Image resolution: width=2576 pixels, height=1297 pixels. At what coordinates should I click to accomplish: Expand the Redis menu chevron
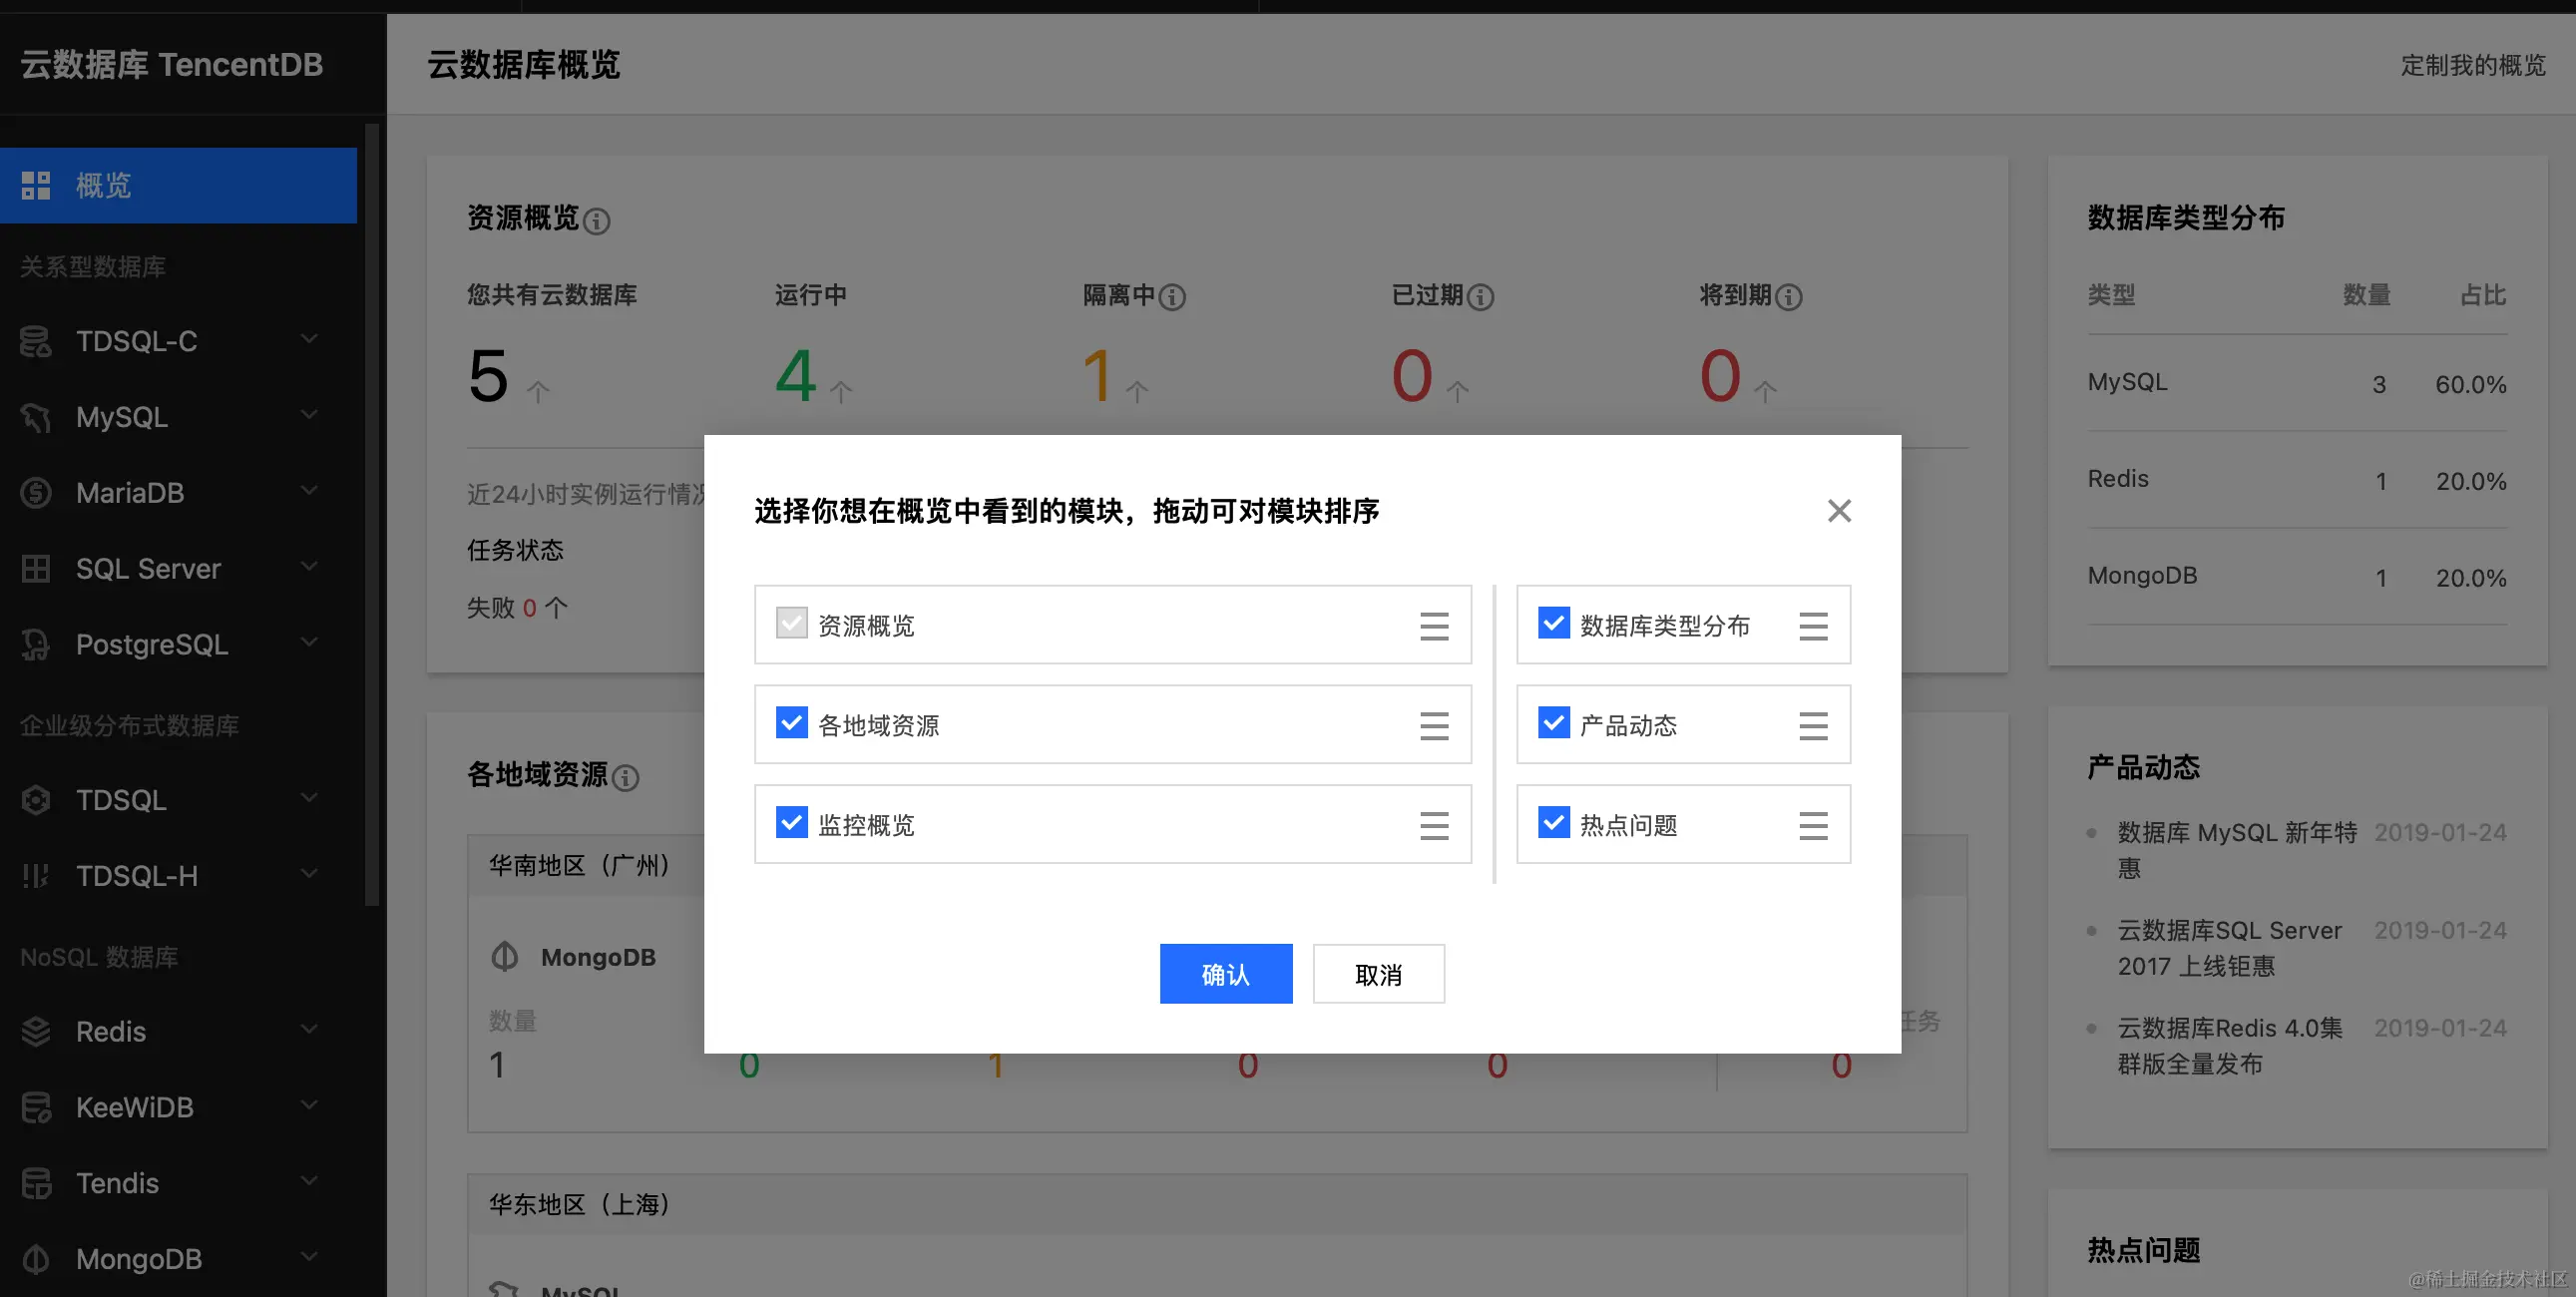(x=310, y=1028)
